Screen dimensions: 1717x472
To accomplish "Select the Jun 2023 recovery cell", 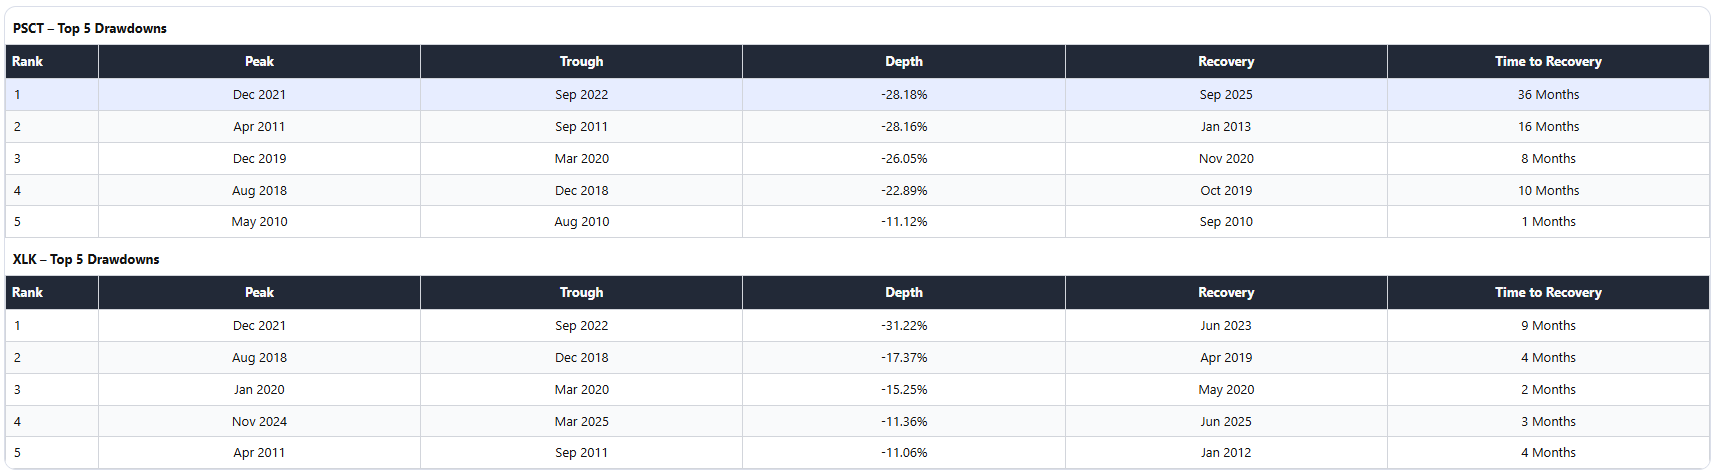I will [1225, 326].
